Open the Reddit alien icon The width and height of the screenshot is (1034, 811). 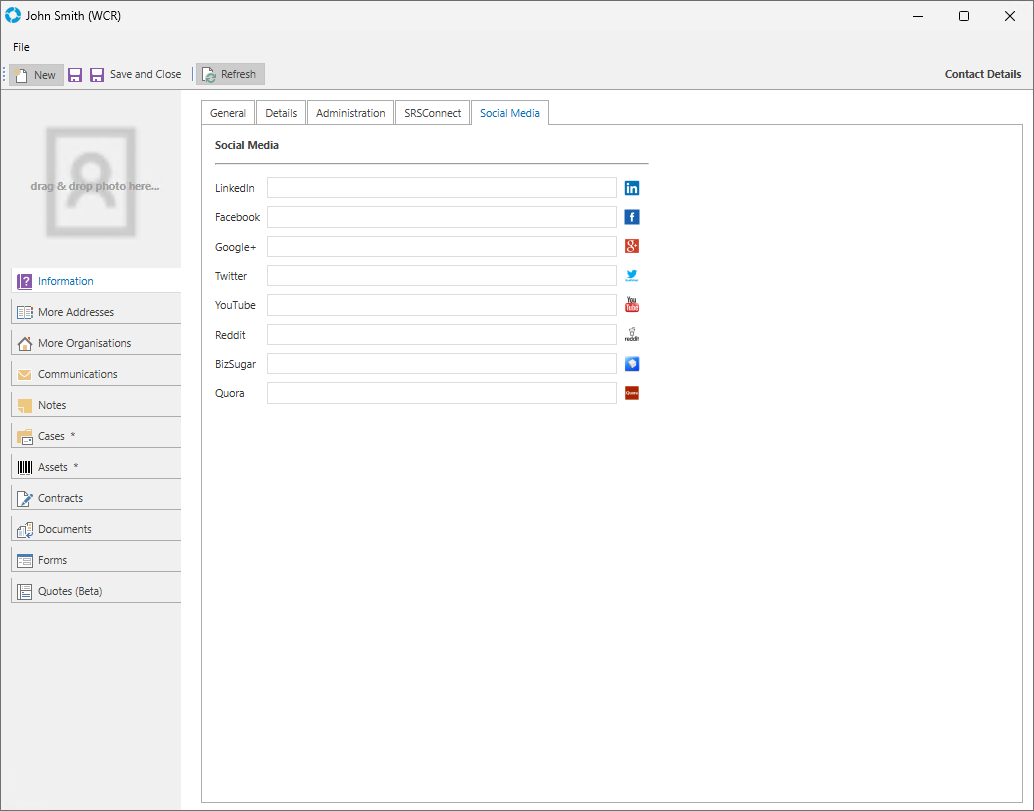coord(631,335)
